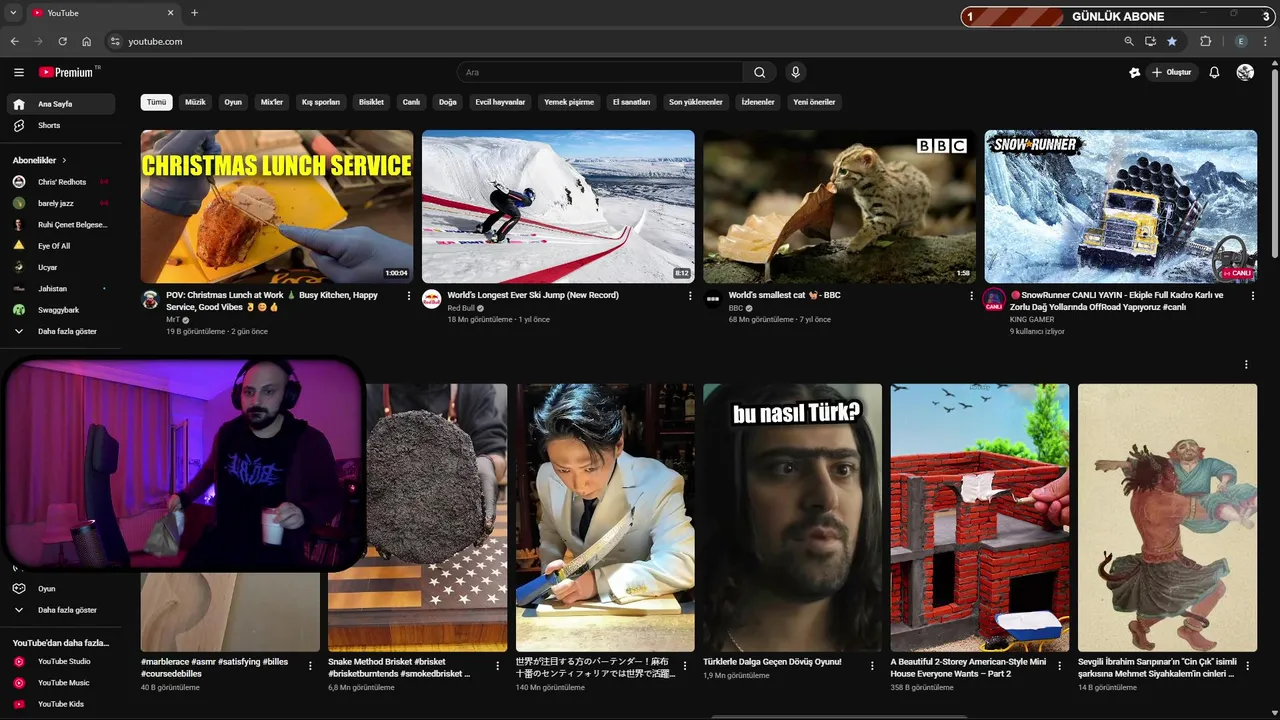The image size is (1280, 720).
Task: Open KING GAMER channel avatar
Action: click(x=994, y=299)
